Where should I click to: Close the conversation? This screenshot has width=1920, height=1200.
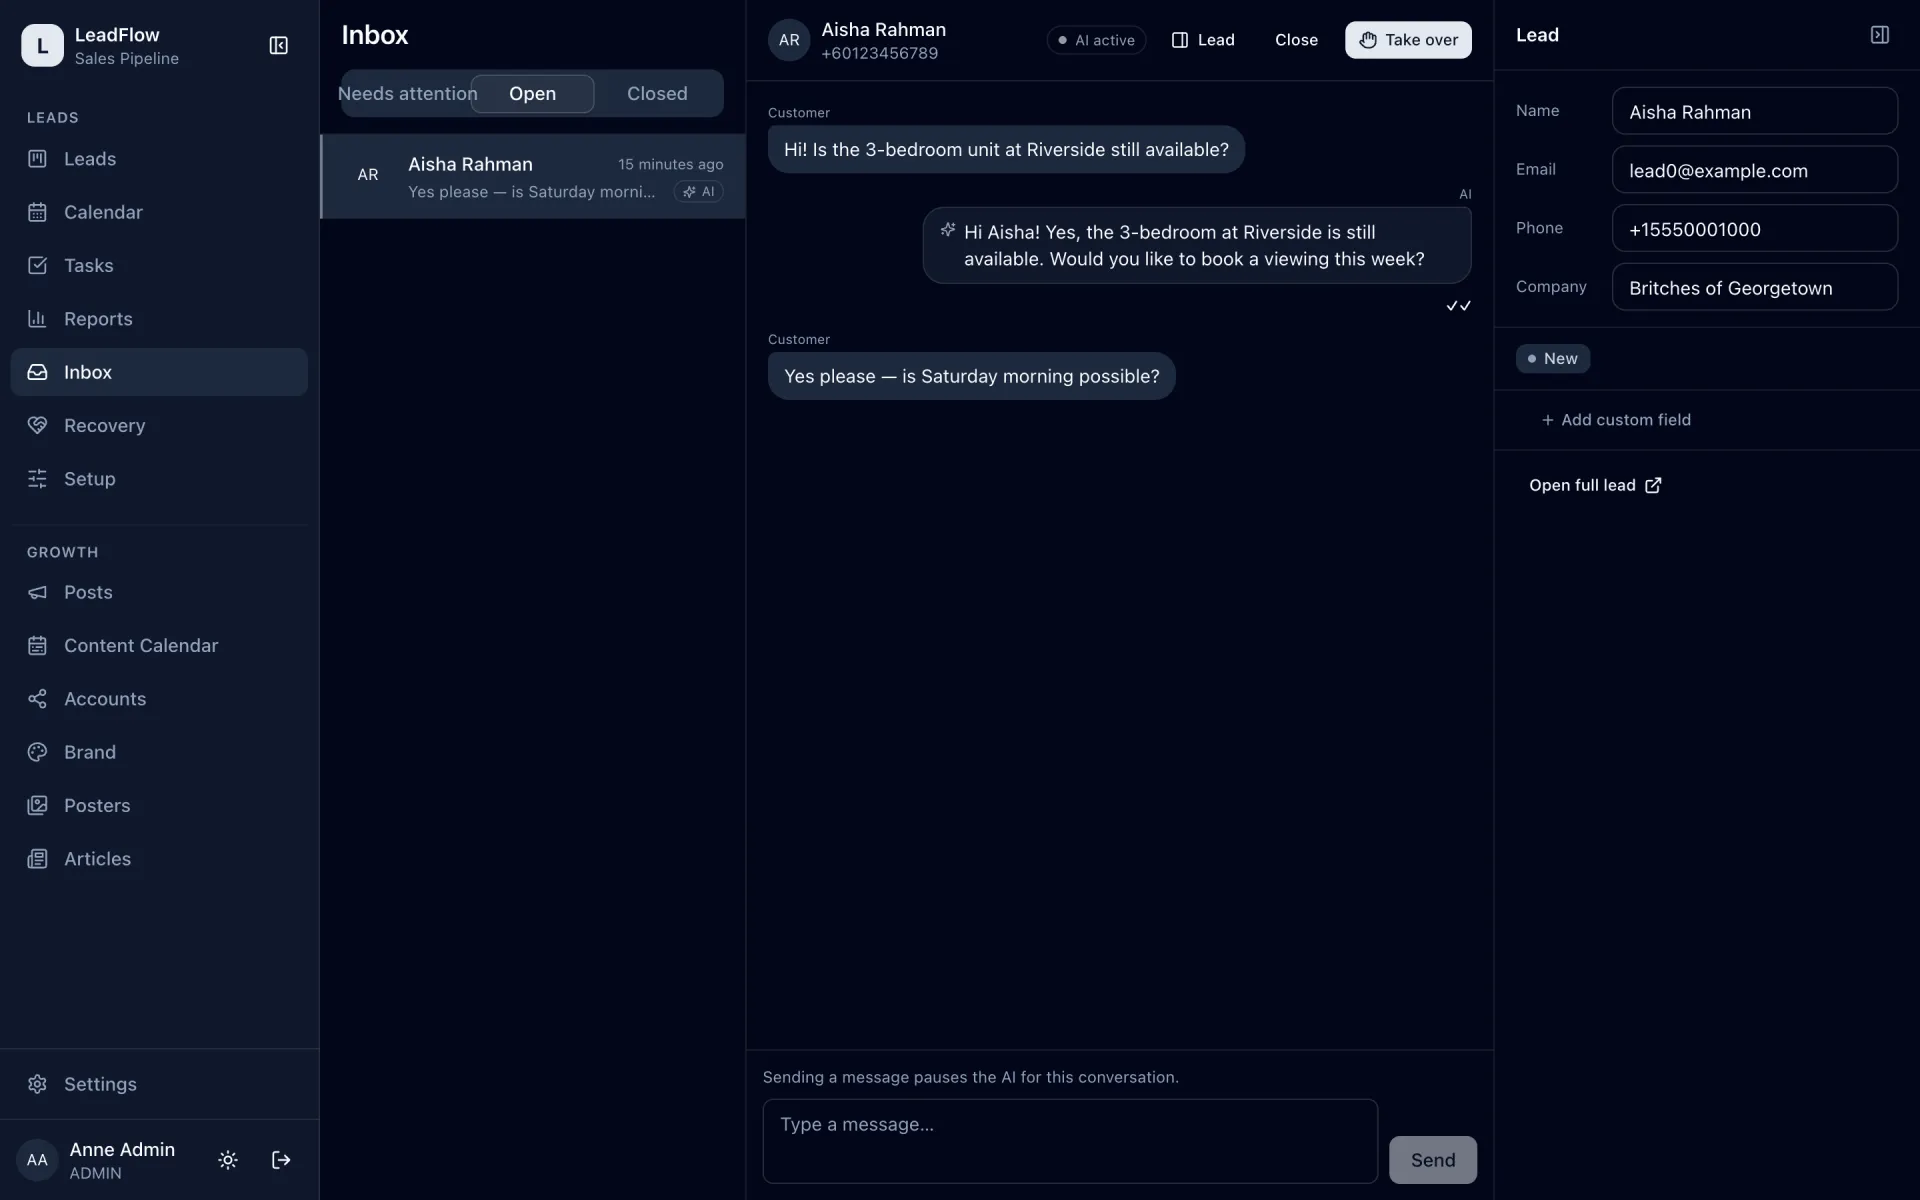(1296, 40)
